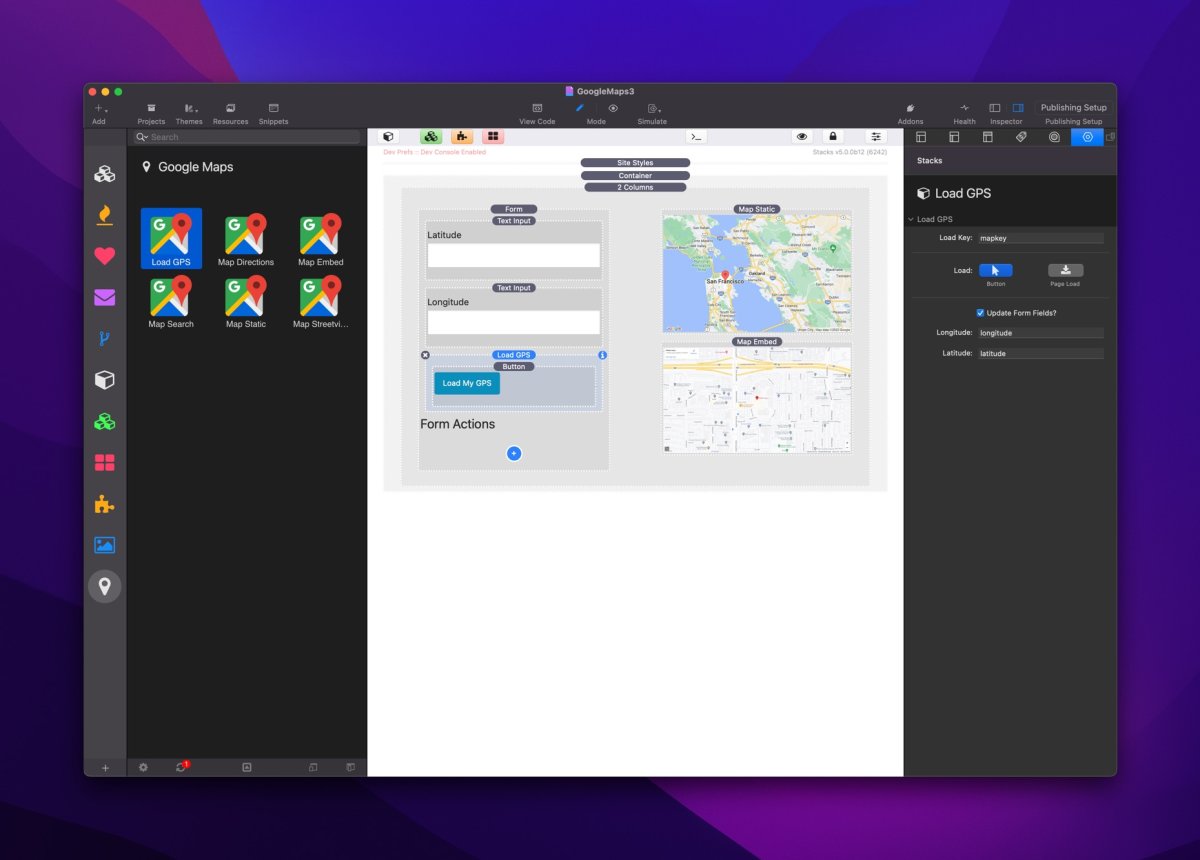Open the Add dropdown in the toolbar
This screenshot has width=1200, height=860.
99,108
